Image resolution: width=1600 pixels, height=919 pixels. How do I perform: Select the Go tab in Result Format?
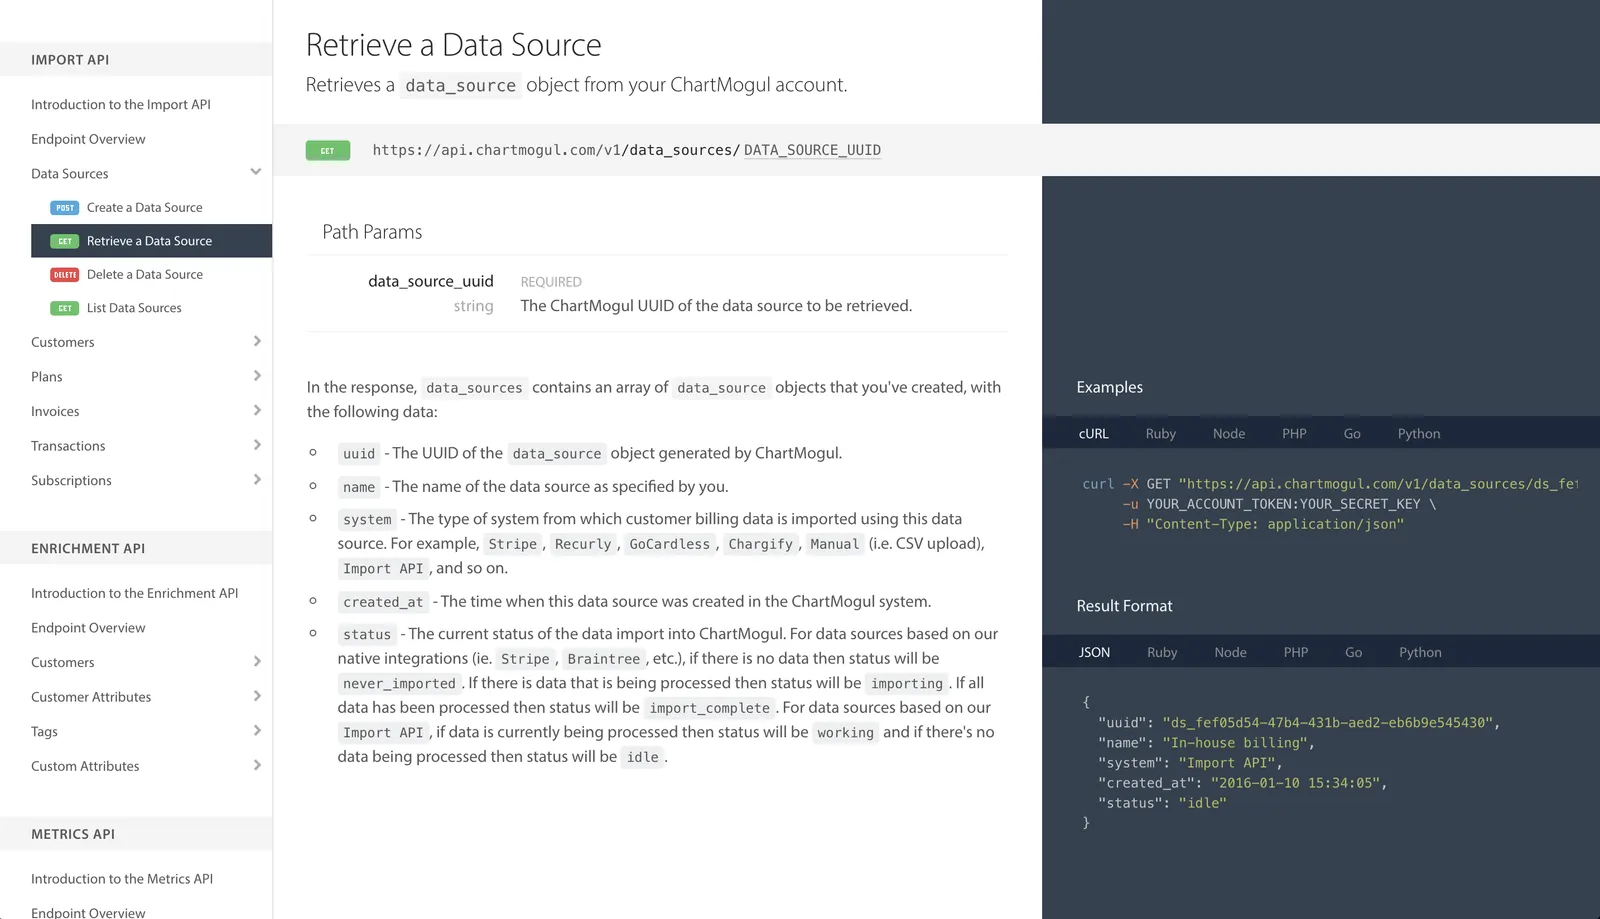1353,653
